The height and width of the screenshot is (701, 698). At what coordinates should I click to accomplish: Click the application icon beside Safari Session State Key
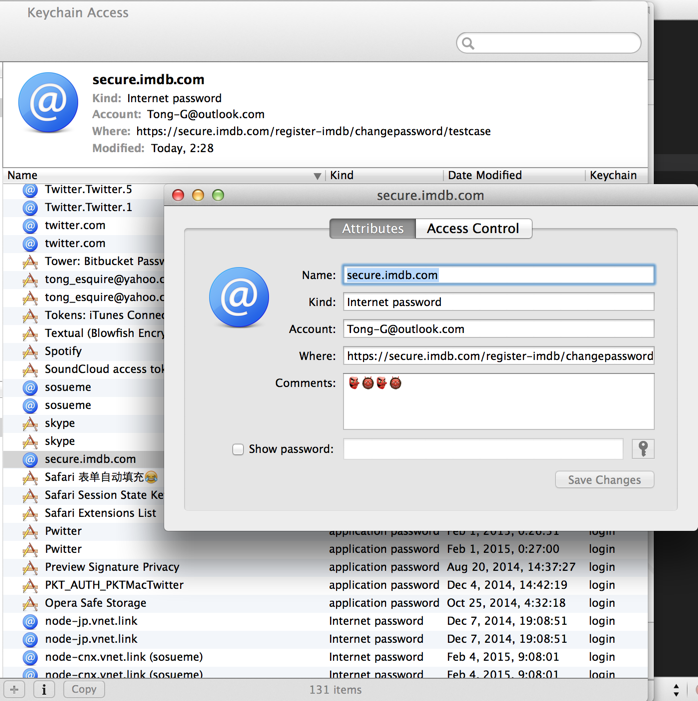tap(30, 495)
